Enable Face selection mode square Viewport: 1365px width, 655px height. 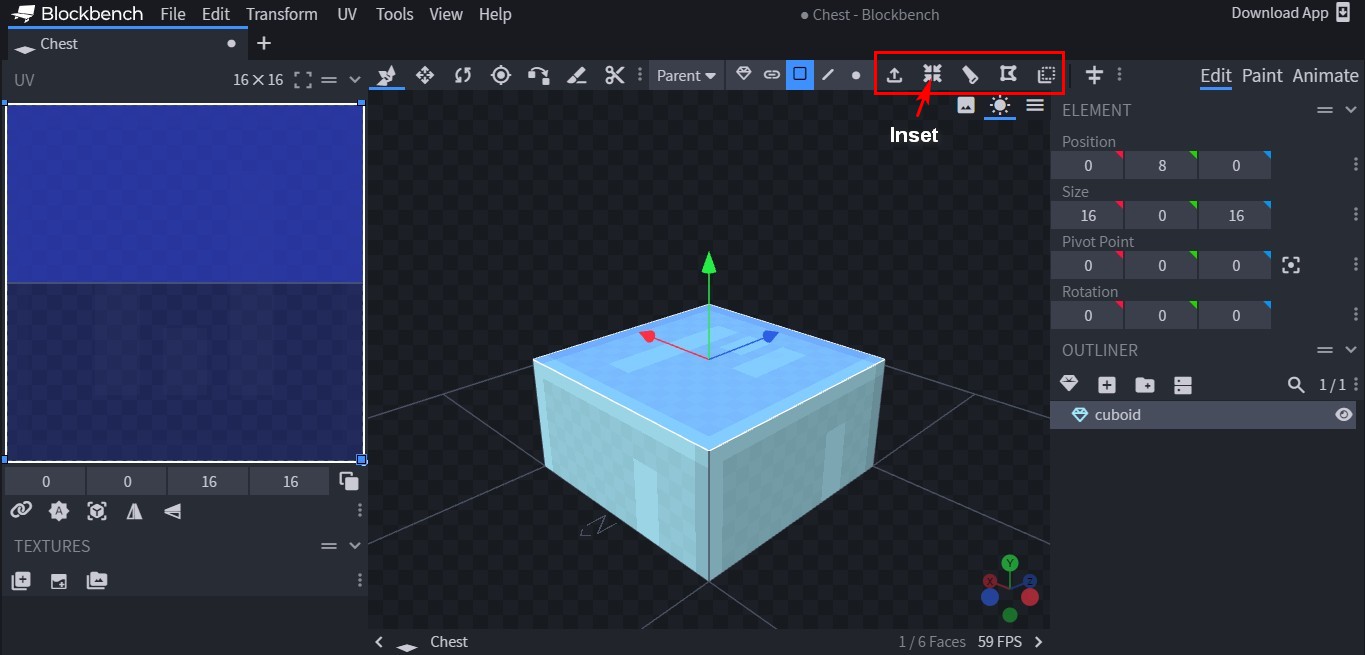[x=800, y=74]
